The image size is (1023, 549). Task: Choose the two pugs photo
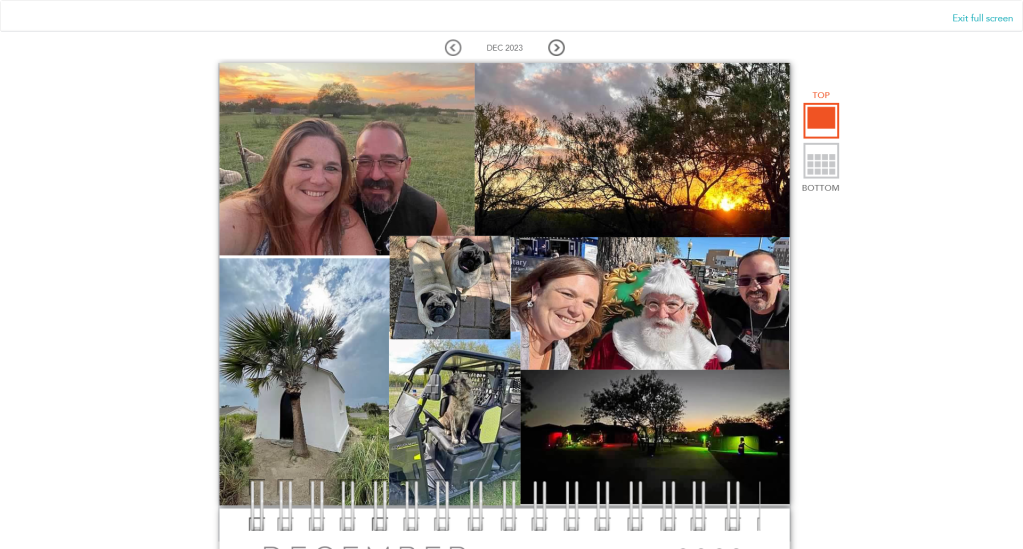(x=449, y=287)
